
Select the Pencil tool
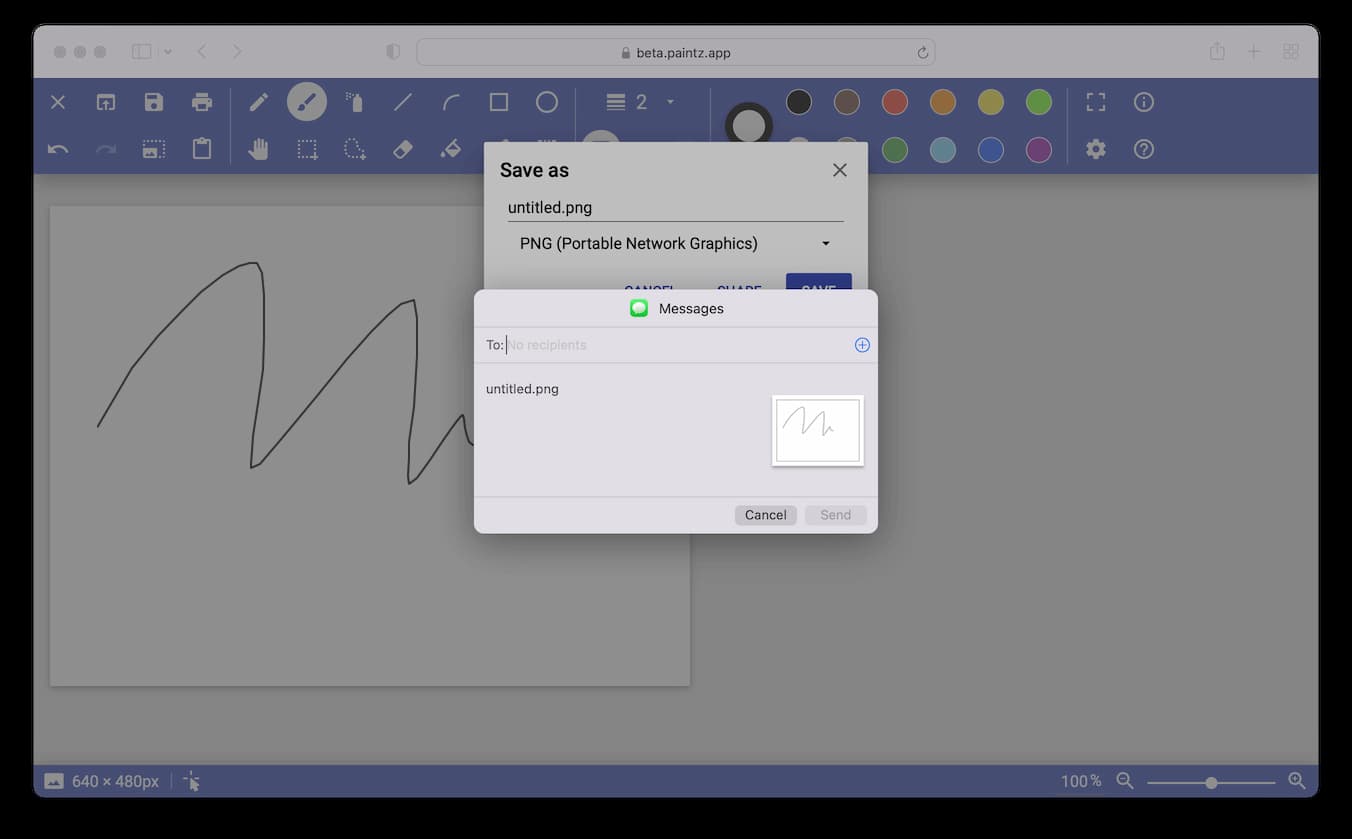coord(258,102)
